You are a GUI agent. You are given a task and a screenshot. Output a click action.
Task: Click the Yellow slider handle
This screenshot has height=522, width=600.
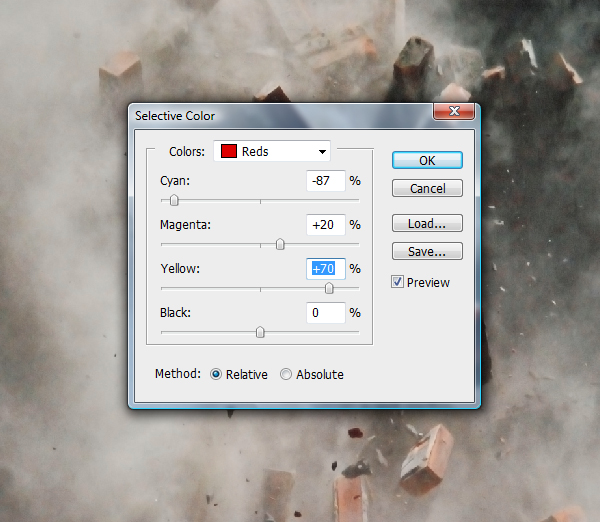coord(329,288)
